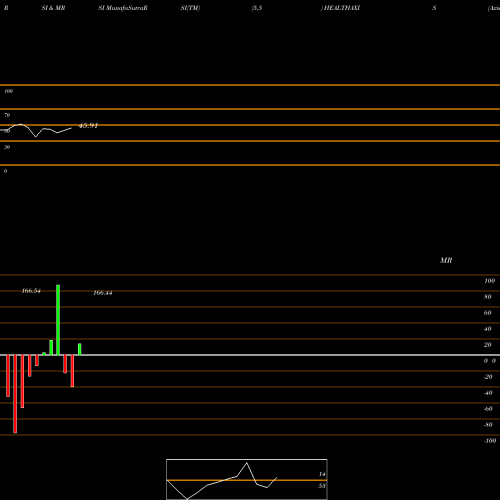Click the MR axis 0 label
Screen dimensions: 500x500
[x=490, y=361]
